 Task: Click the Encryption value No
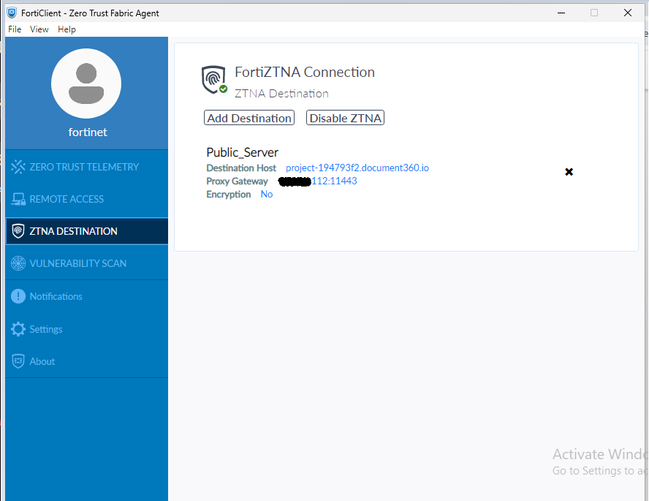point(267,194)
